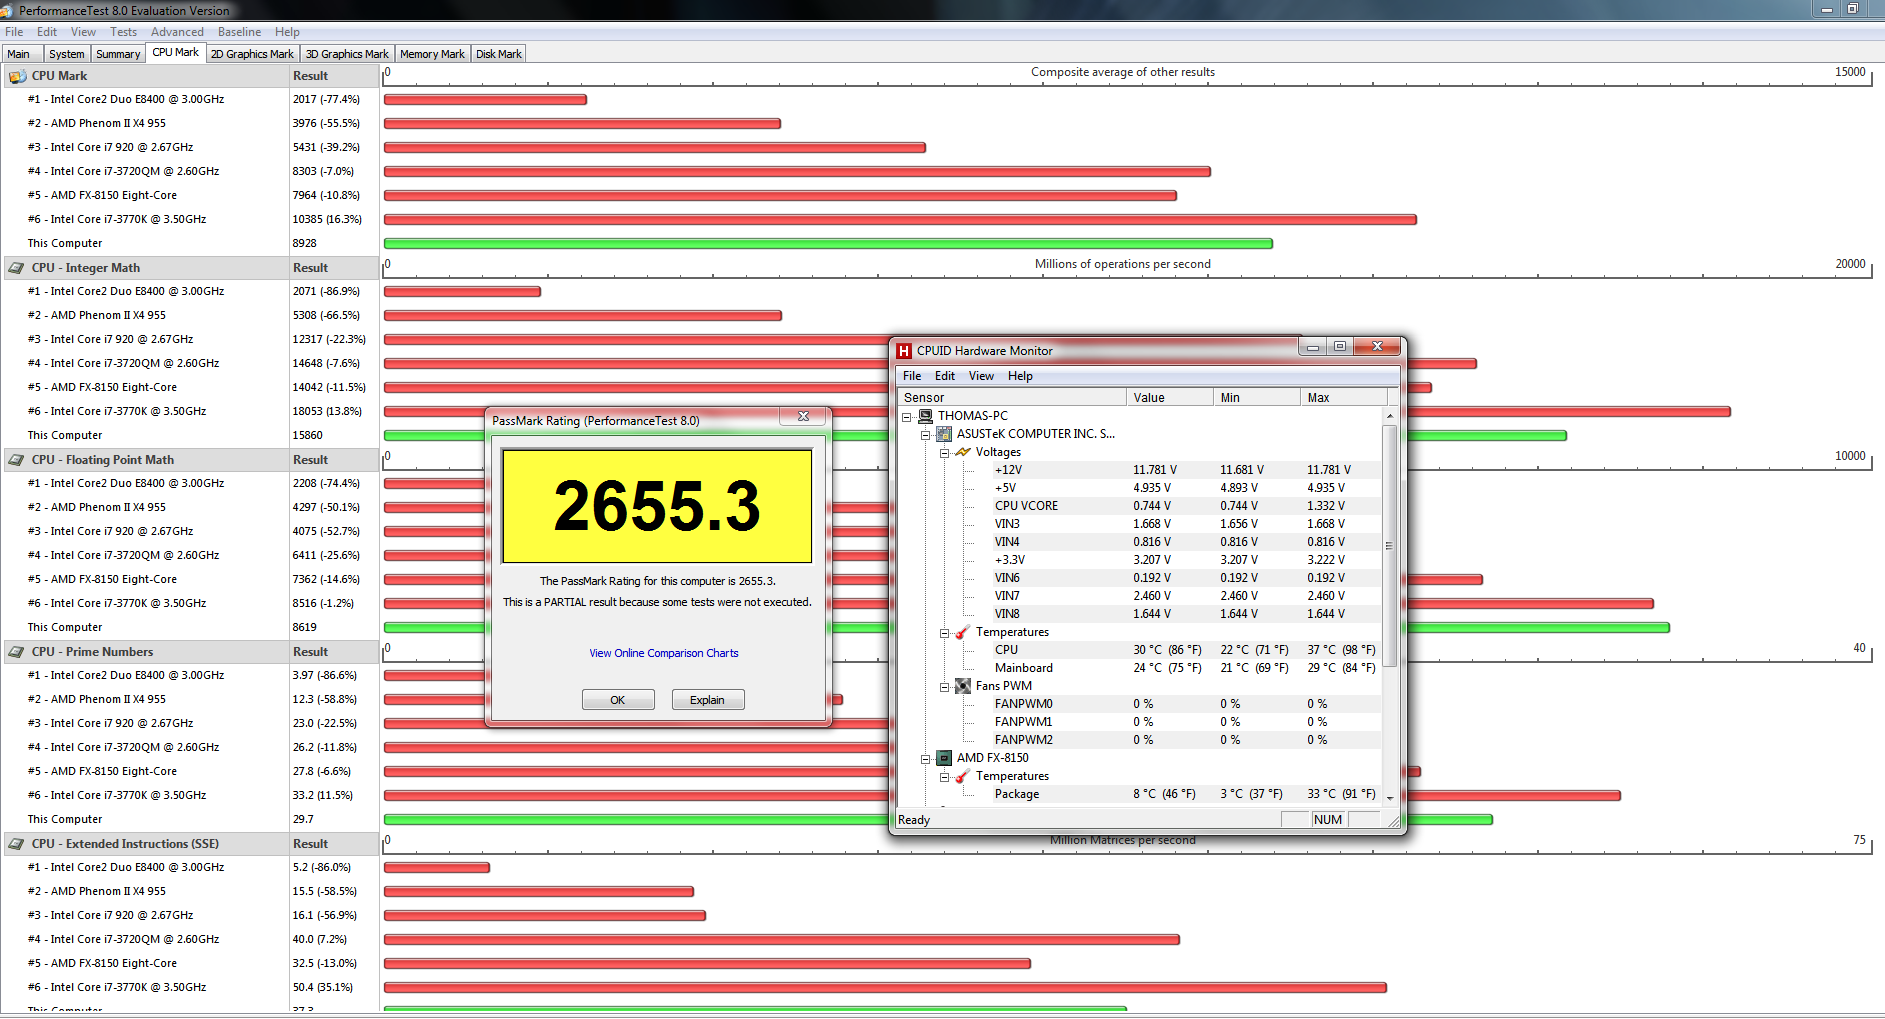
Task: Collapse the AMD FX-8150 node
Action: pos(926,759)
